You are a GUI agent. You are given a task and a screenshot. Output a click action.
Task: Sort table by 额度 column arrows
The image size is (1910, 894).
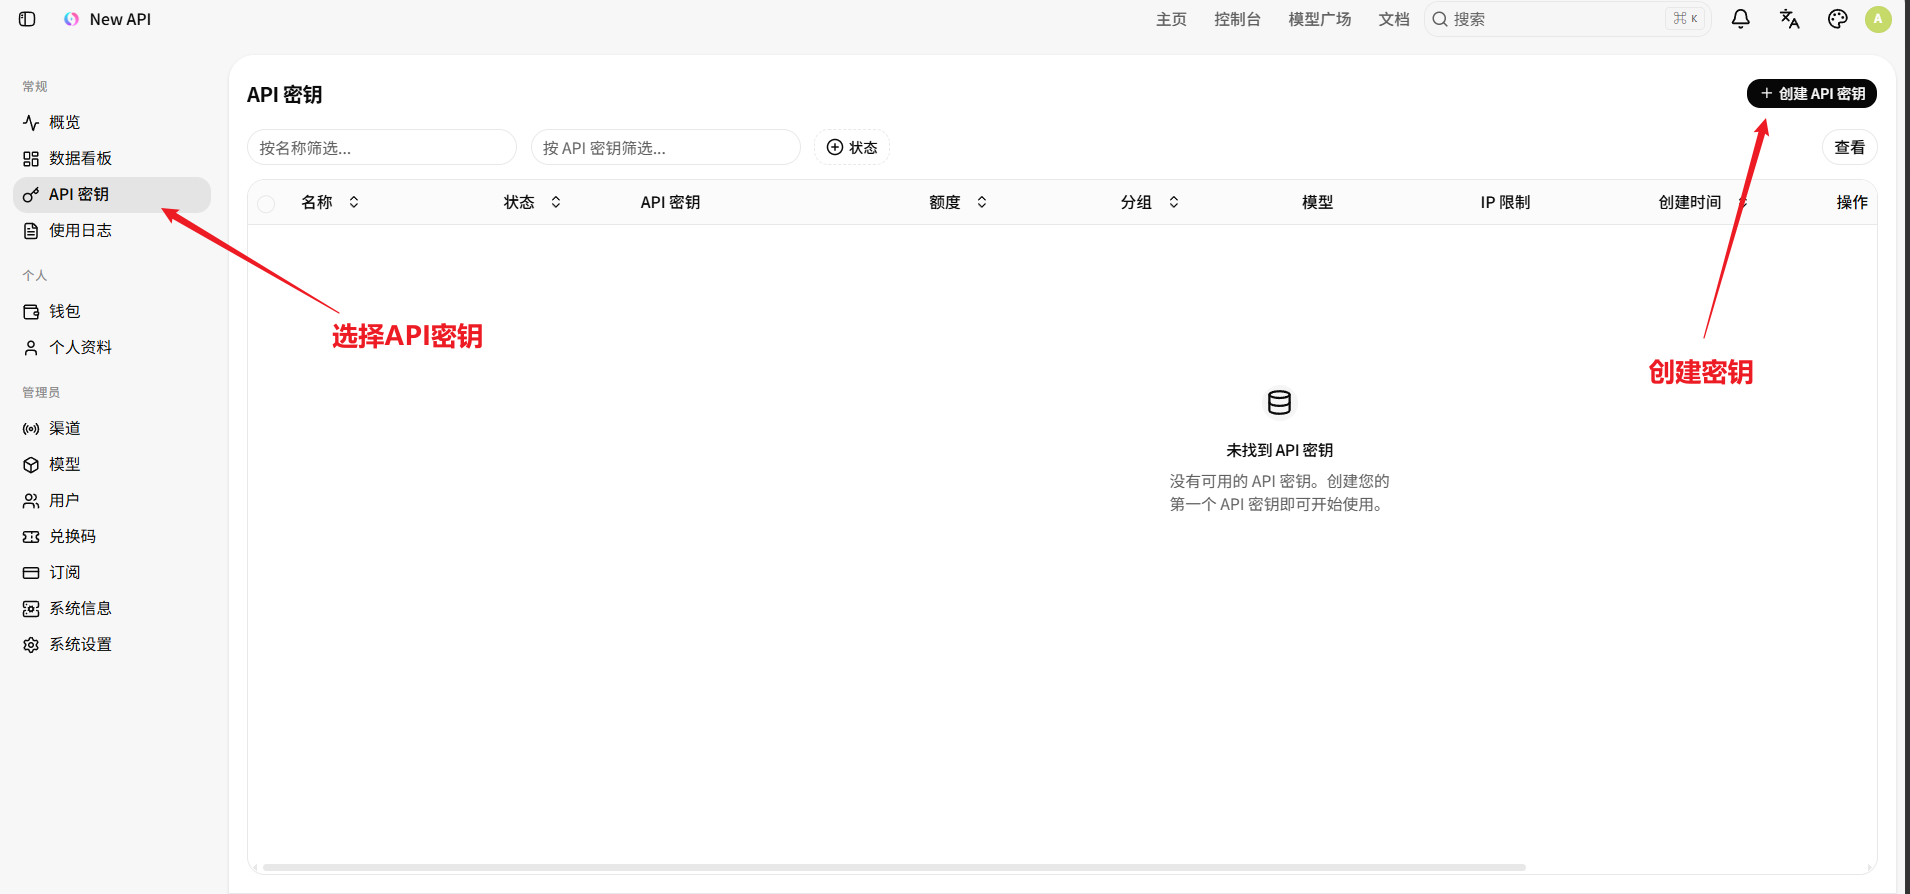[982, 202]
